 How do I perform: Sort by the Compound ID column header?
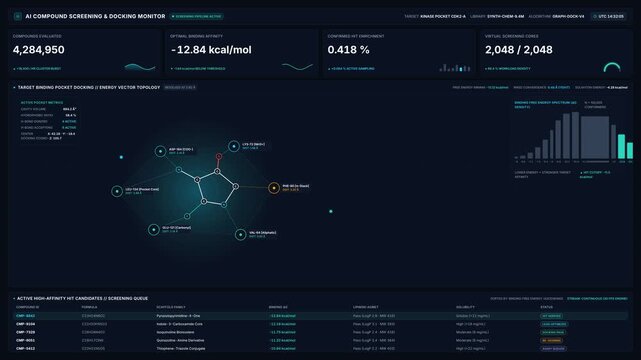point(27,307)
